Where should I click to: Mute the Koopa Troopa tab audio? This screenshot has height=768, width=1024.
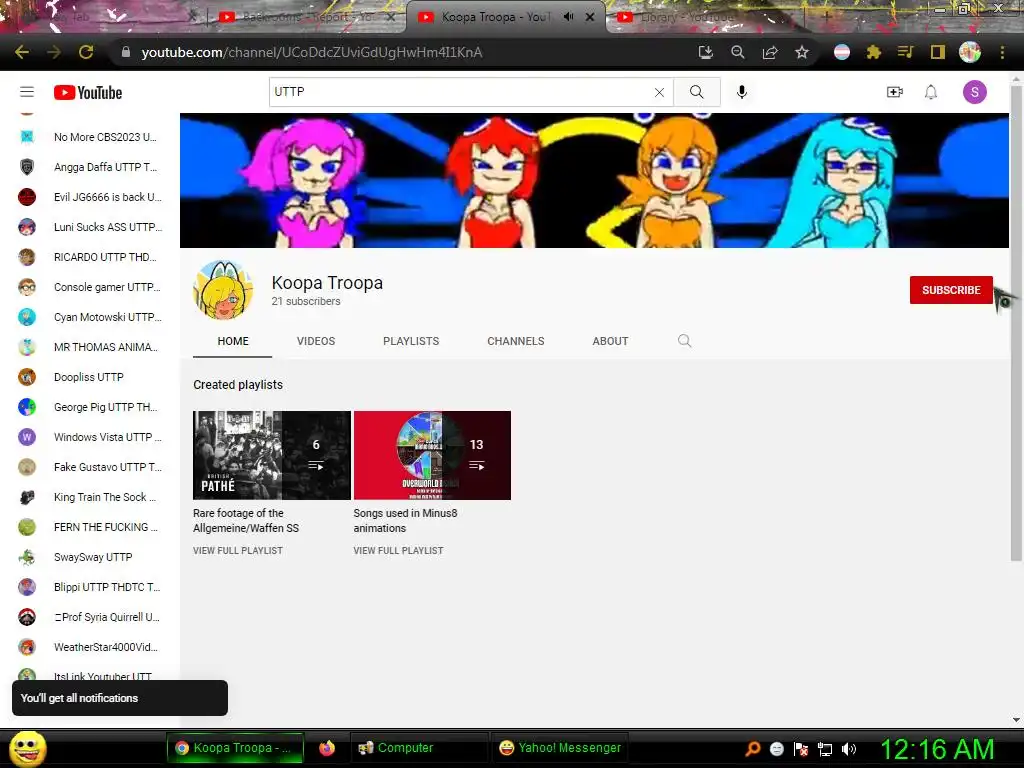[569, 17]
